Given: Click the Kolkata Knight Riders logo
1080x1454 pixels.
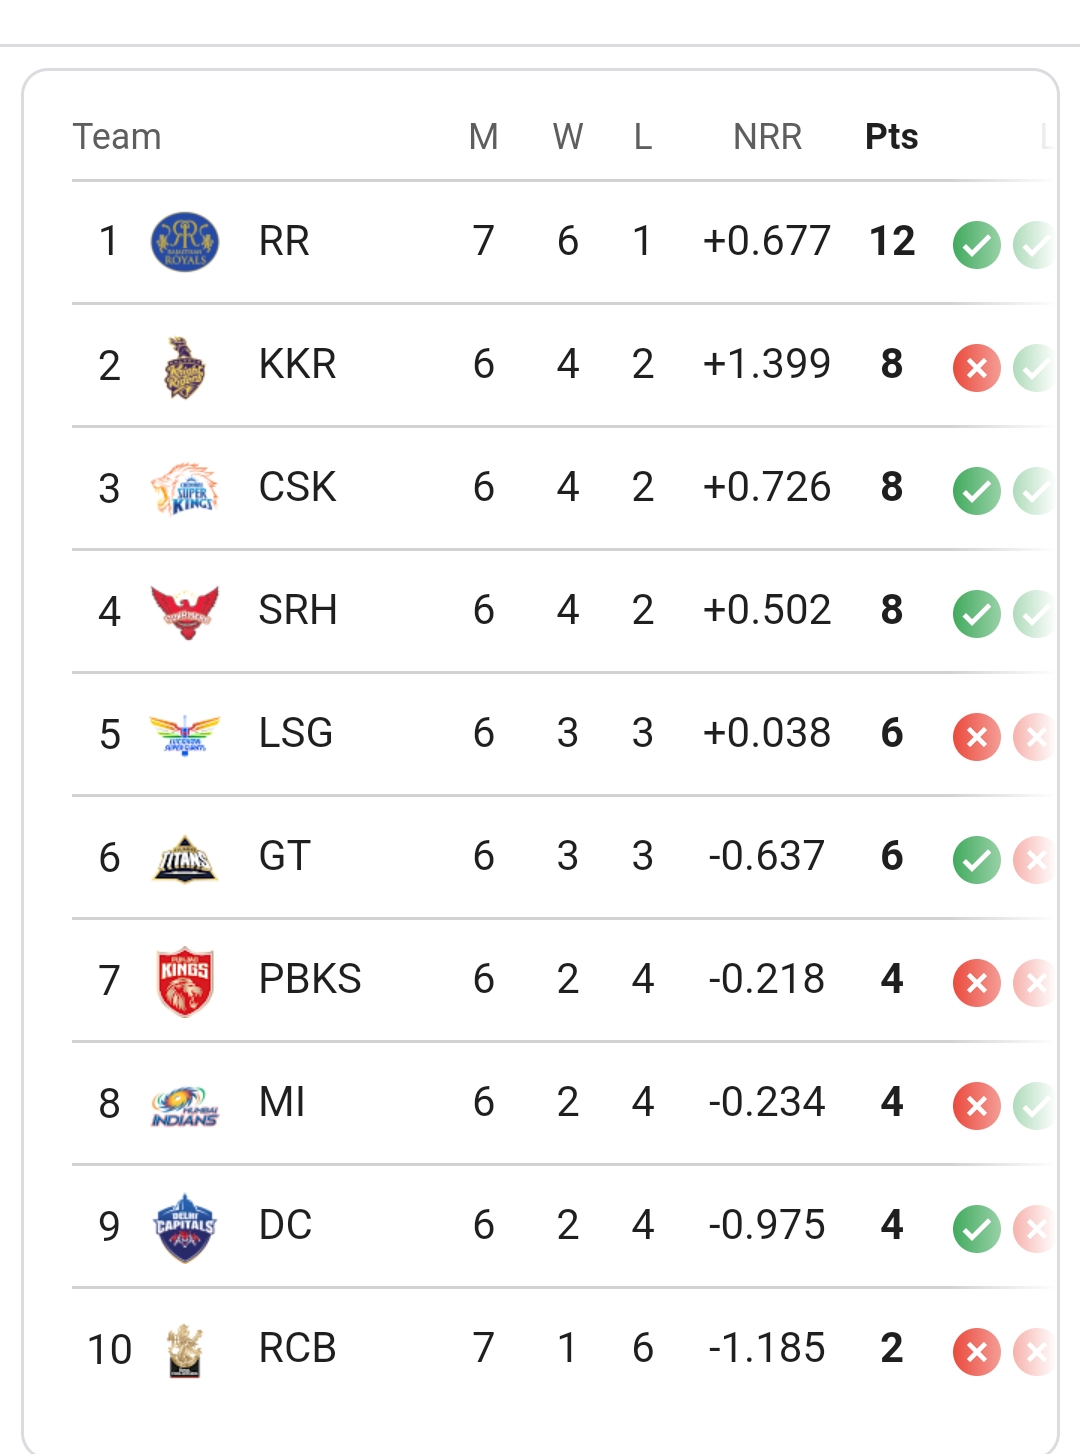Looking at the screenshot, I should [x=184, y=366].
